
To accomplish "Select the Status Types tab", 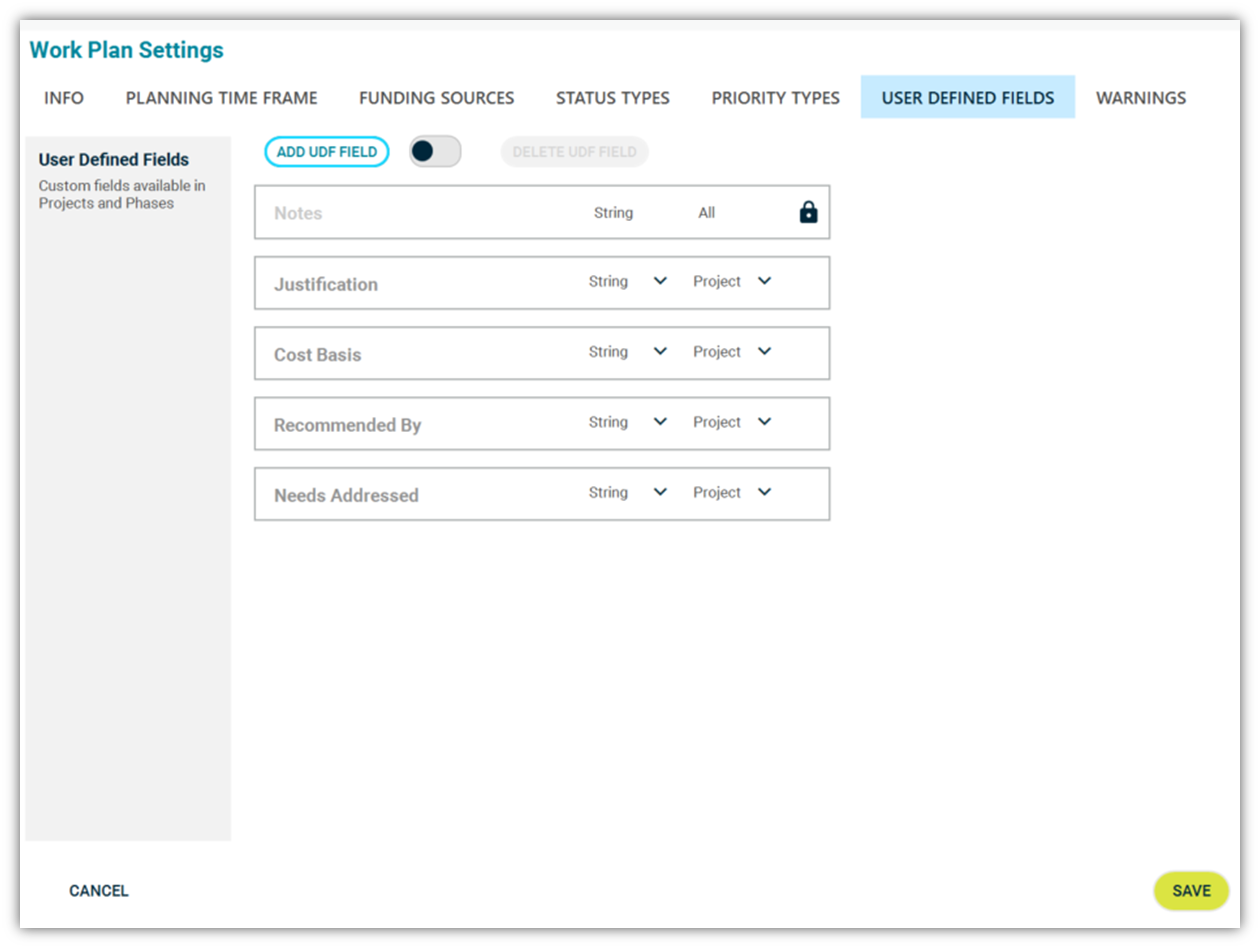I will pyautogui.click(x=612, y=98).
